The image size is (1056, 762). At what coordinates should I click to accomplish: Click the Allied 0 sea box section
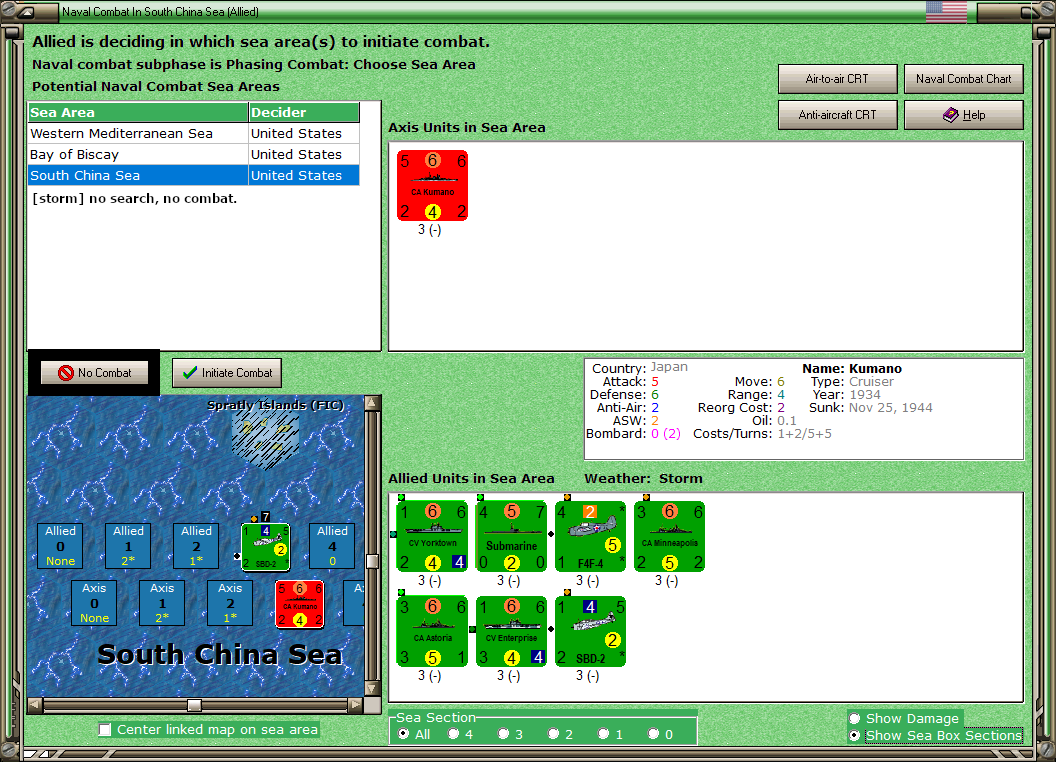61,546
